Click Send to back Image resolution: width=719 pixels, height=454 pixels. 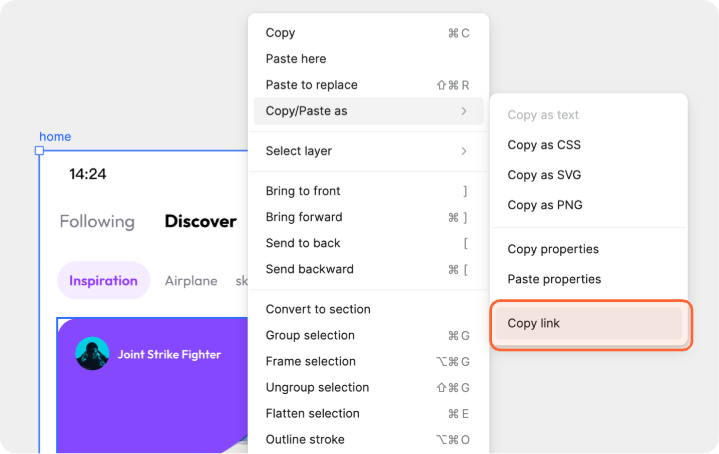(x=303, y=243)
